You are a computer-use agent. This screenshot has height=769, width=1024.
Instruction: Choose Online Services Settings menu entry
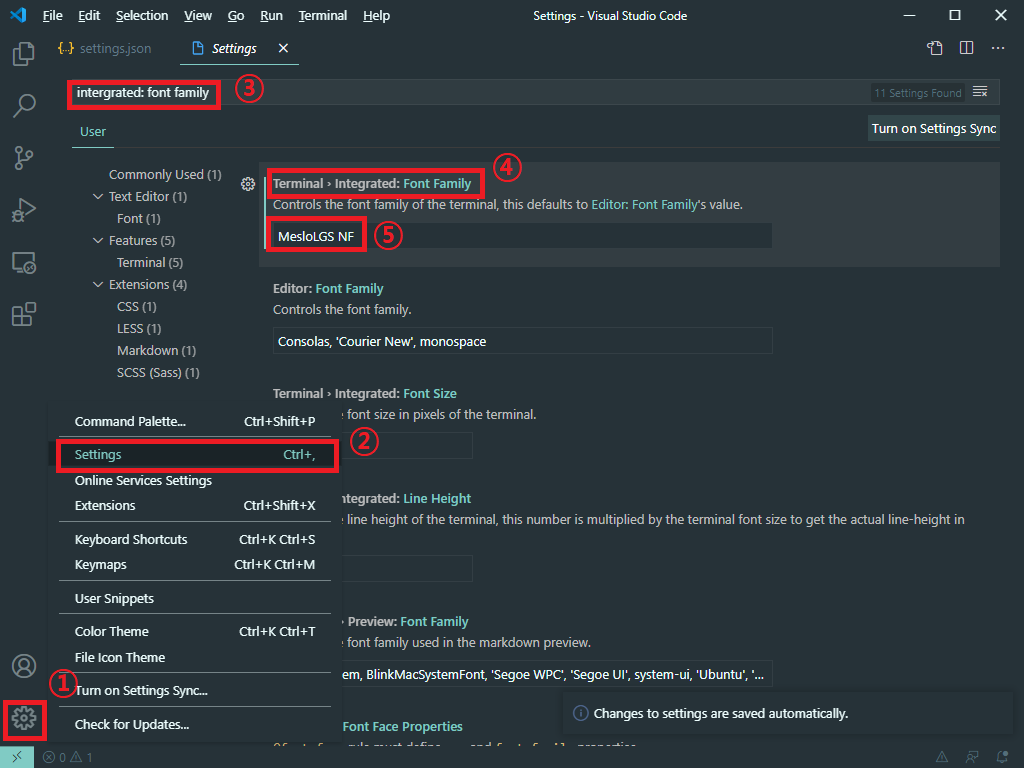pyautogui.click(x=195, y=480)
